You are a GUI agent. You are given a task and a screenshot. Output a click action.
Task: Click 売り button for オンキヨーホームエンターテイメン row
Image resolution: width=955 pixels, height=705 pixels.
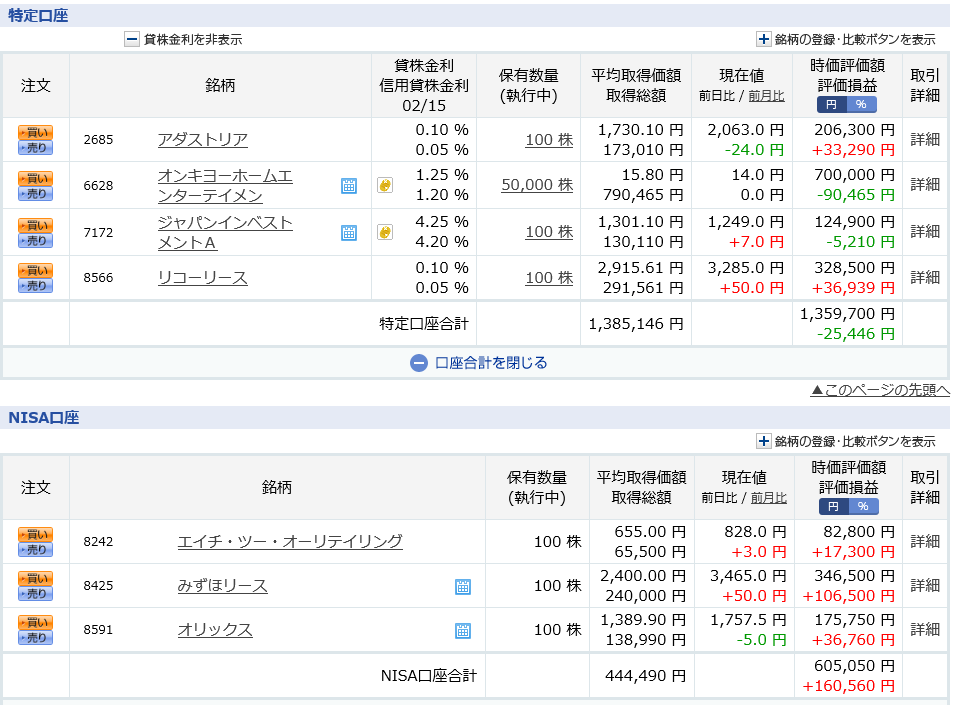pyautogui.click(x=35, y=194)
